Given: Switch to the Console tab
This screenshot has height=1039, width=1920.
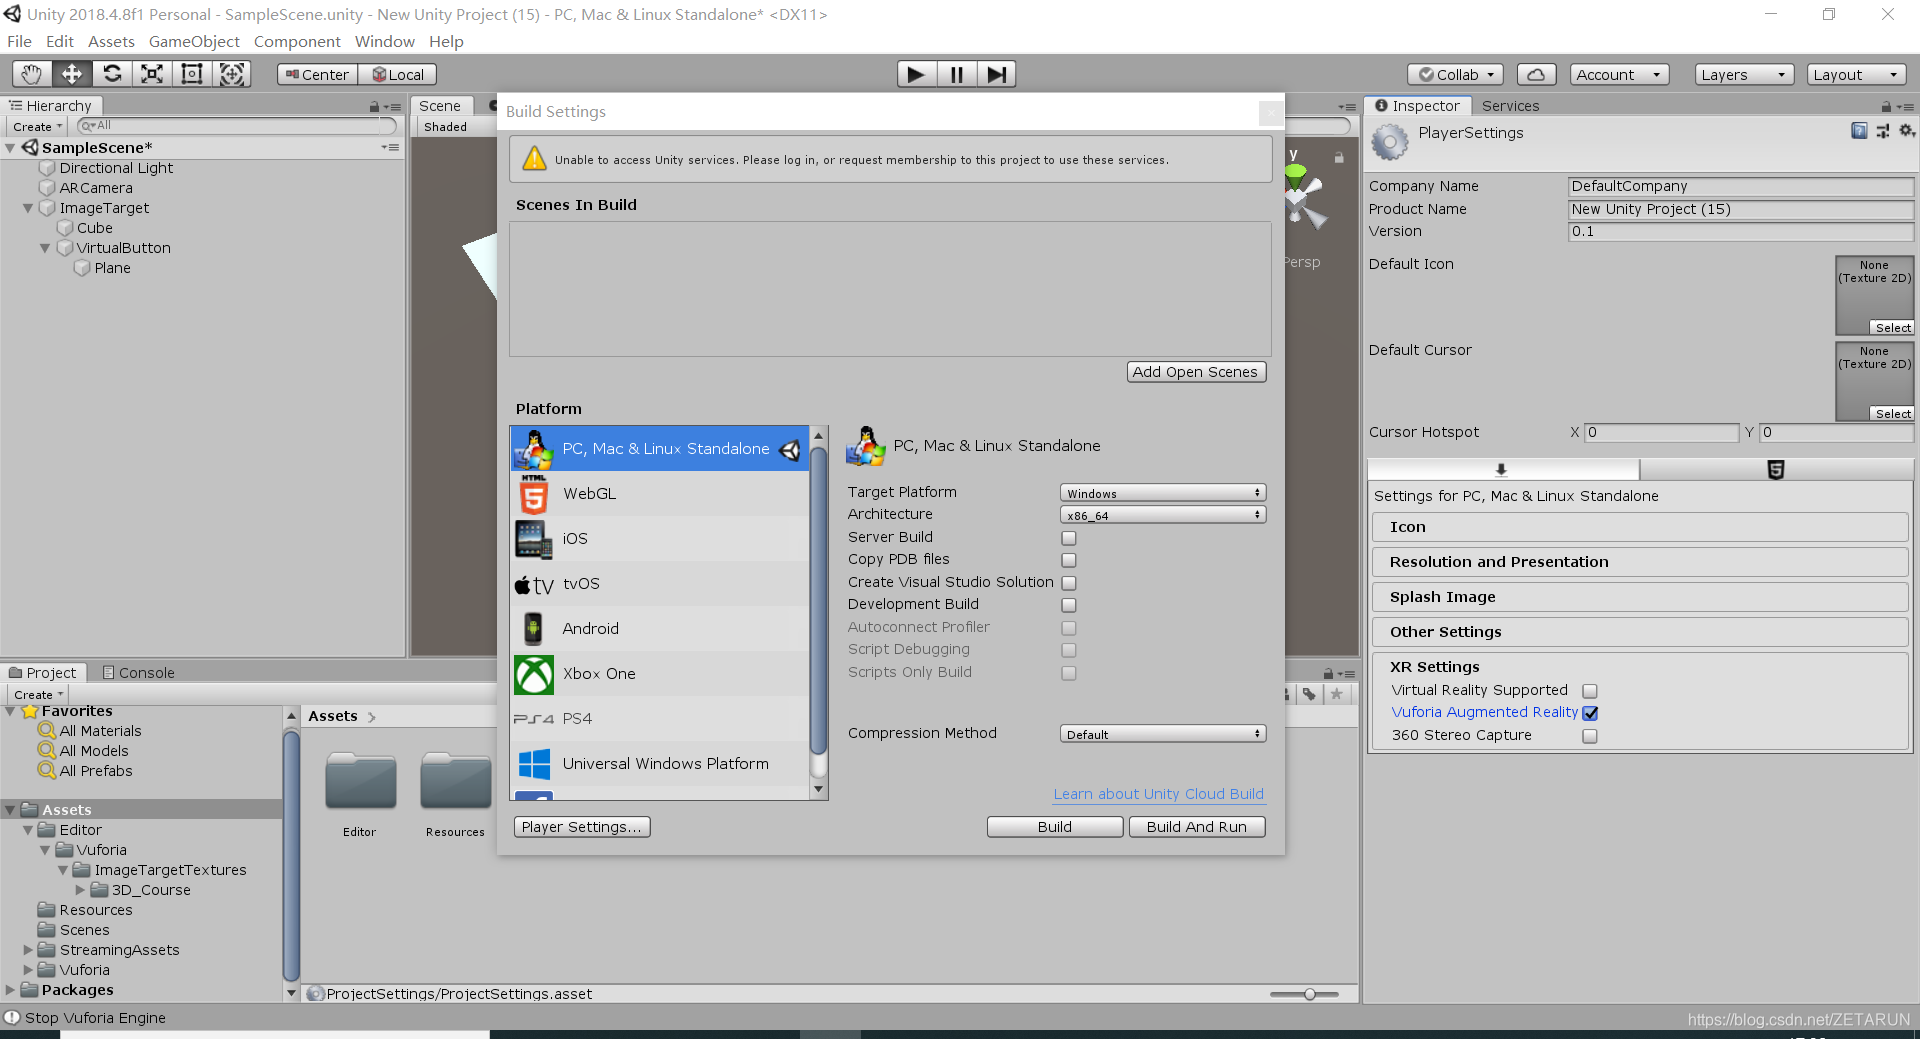Looking at the screenshot, I should pyautogui.click(x=139, y=673).
